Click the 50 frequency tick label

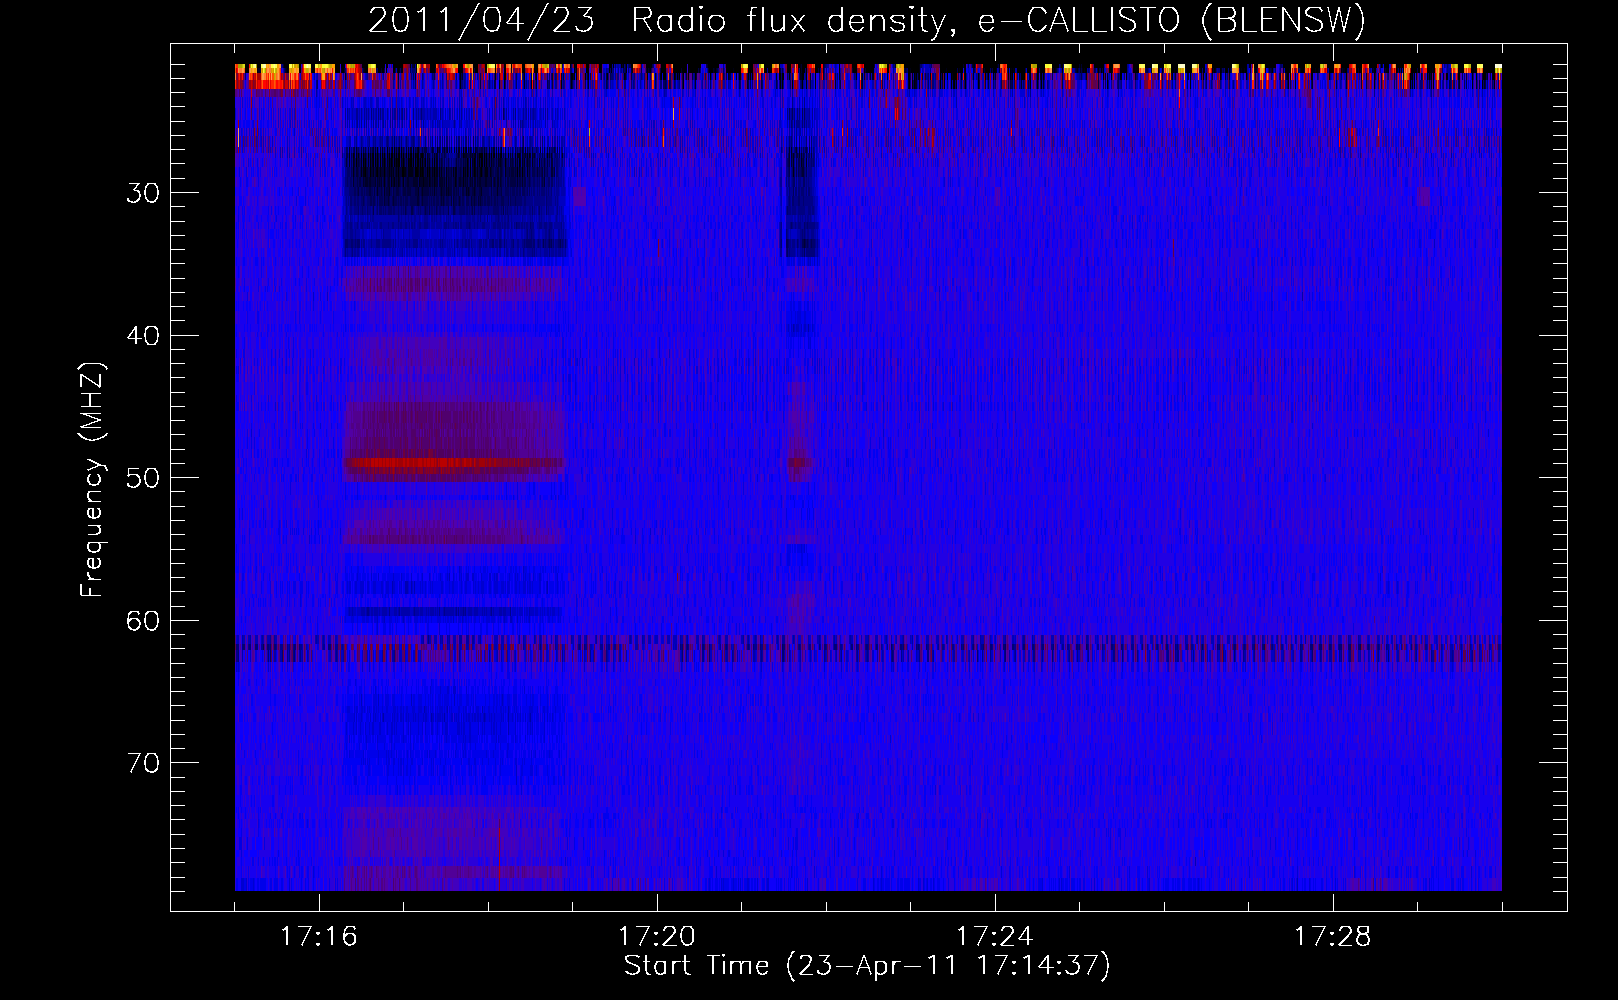pyautogui.click(x=143, y=478)
